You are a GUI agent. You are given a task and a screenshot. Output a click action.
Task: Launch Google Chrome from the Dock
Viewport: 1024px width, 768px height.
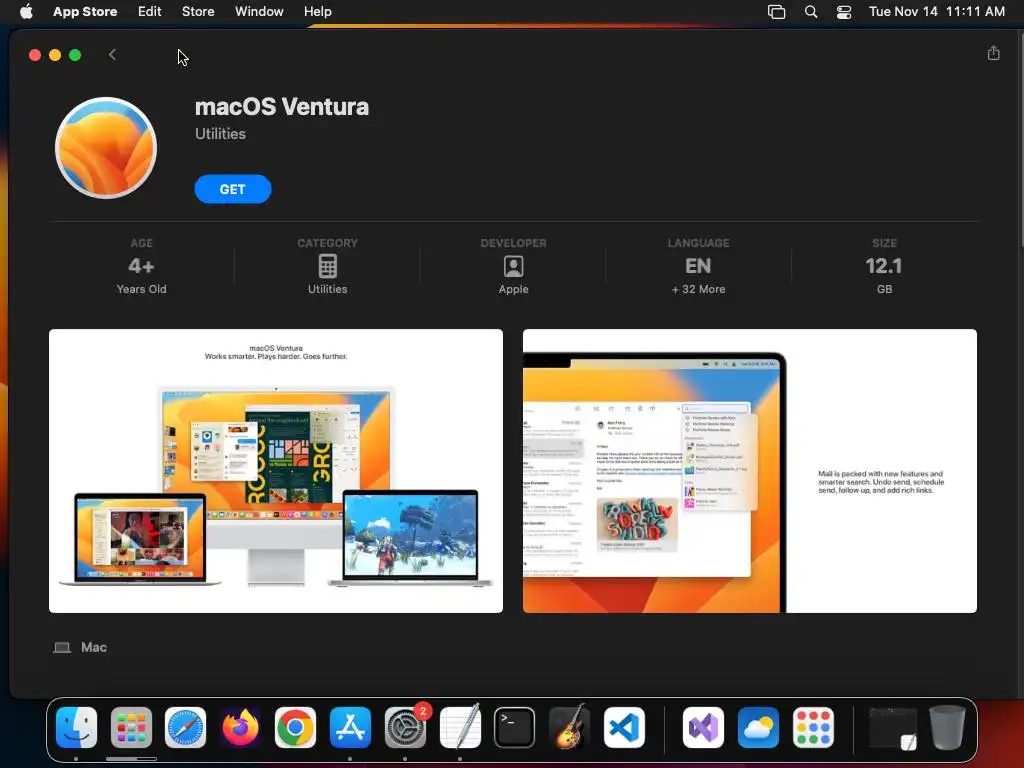click(295, 727)
